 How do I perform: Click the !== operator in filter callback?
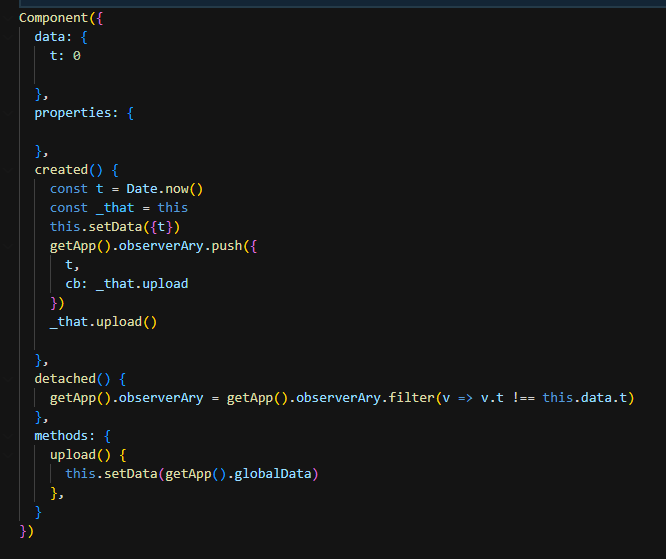522,397
